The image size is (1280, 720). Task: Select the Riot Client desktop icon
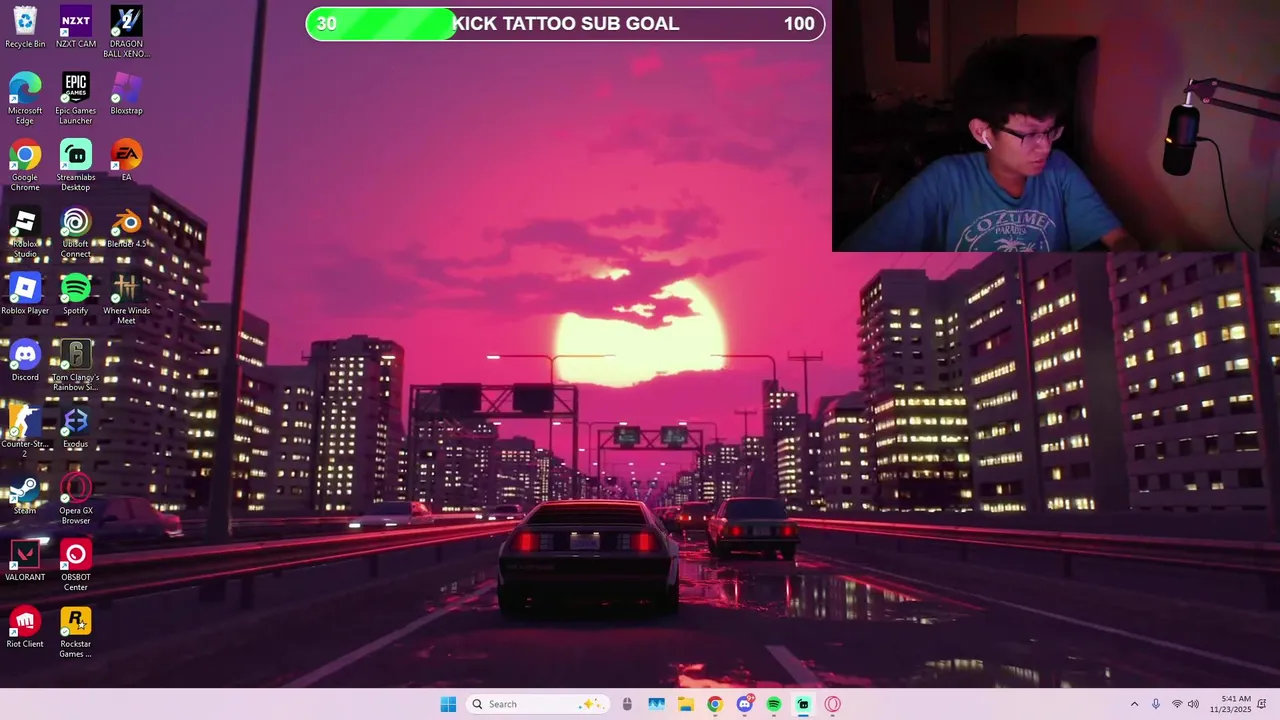click(x=25, y=627)
